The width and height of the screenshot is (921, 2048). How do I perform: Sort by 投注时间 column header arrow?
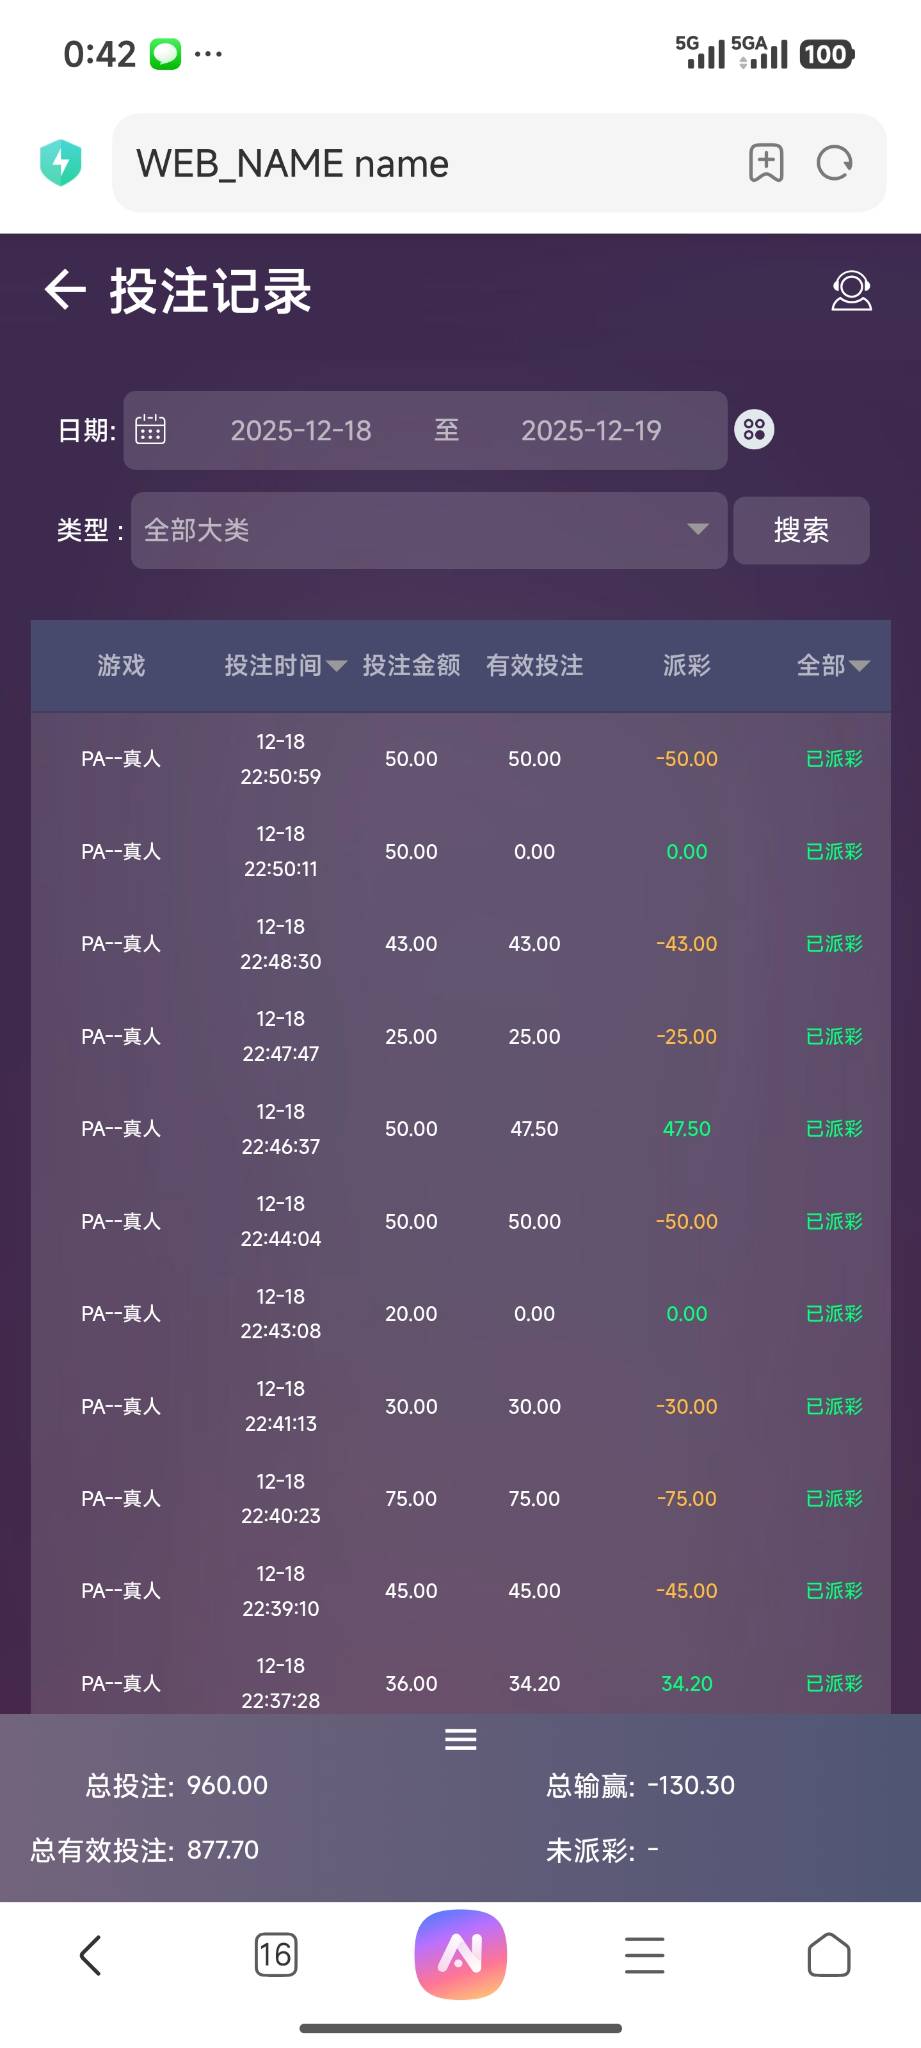pos(336,666)
